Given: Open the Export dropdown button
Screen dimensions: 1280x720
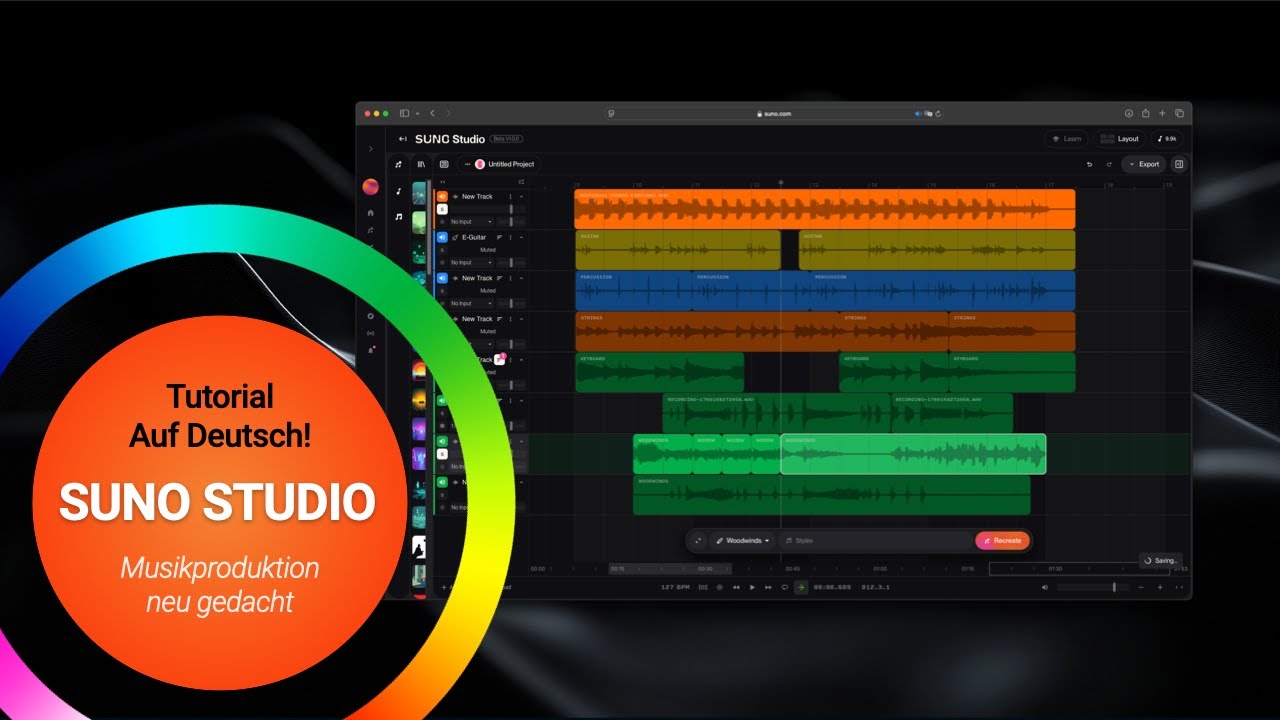Looking at the screenshot, I should click(x=1144, y=164).
